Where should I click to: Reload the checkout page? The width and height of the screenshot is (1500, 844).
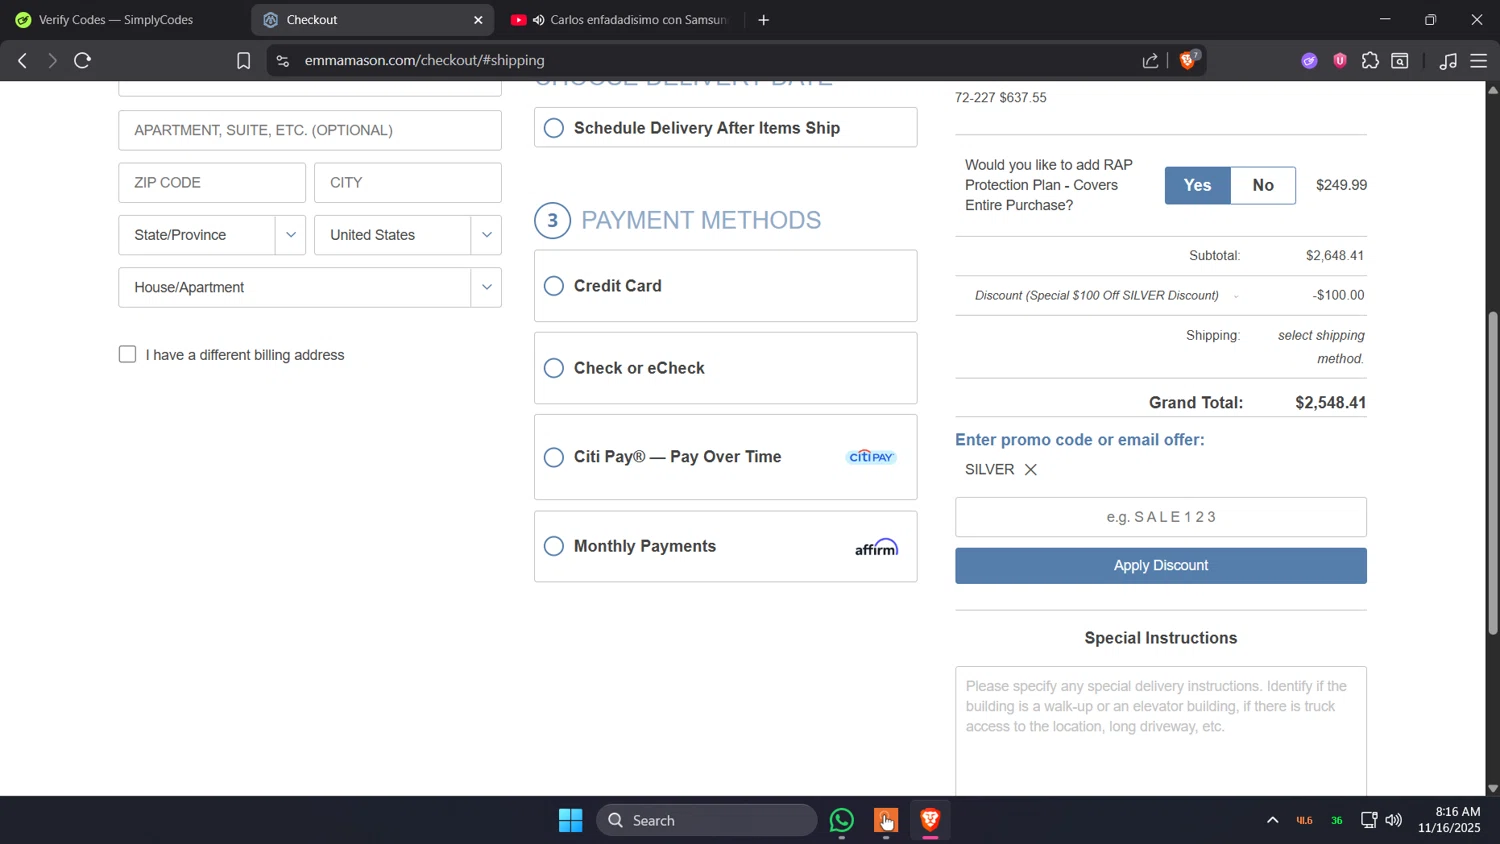pyautogui.click(x=83, y=61)
